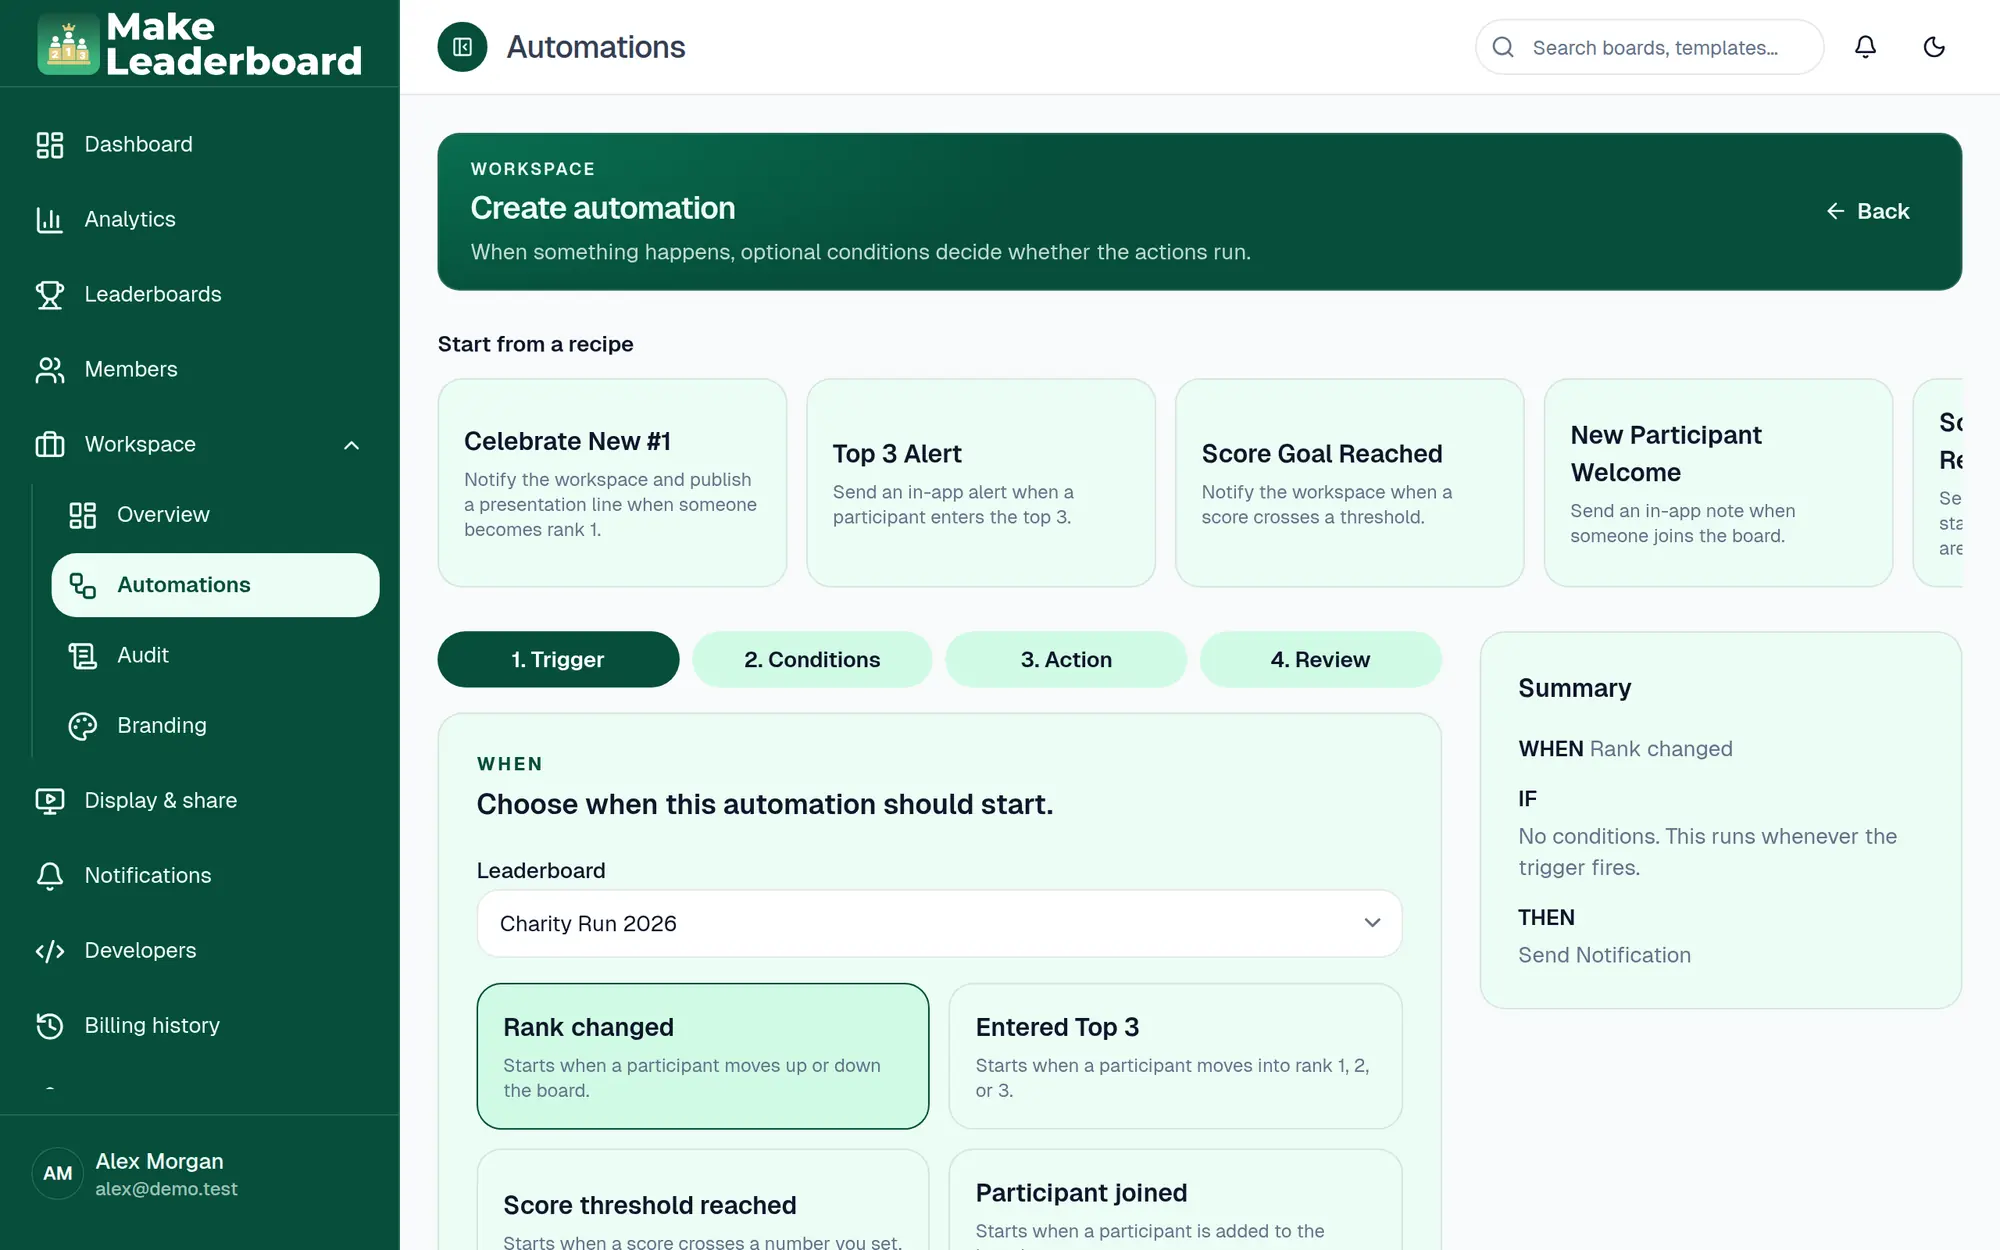
Task: Click the Workspace briefcase icon
Action: click(50, 445)
